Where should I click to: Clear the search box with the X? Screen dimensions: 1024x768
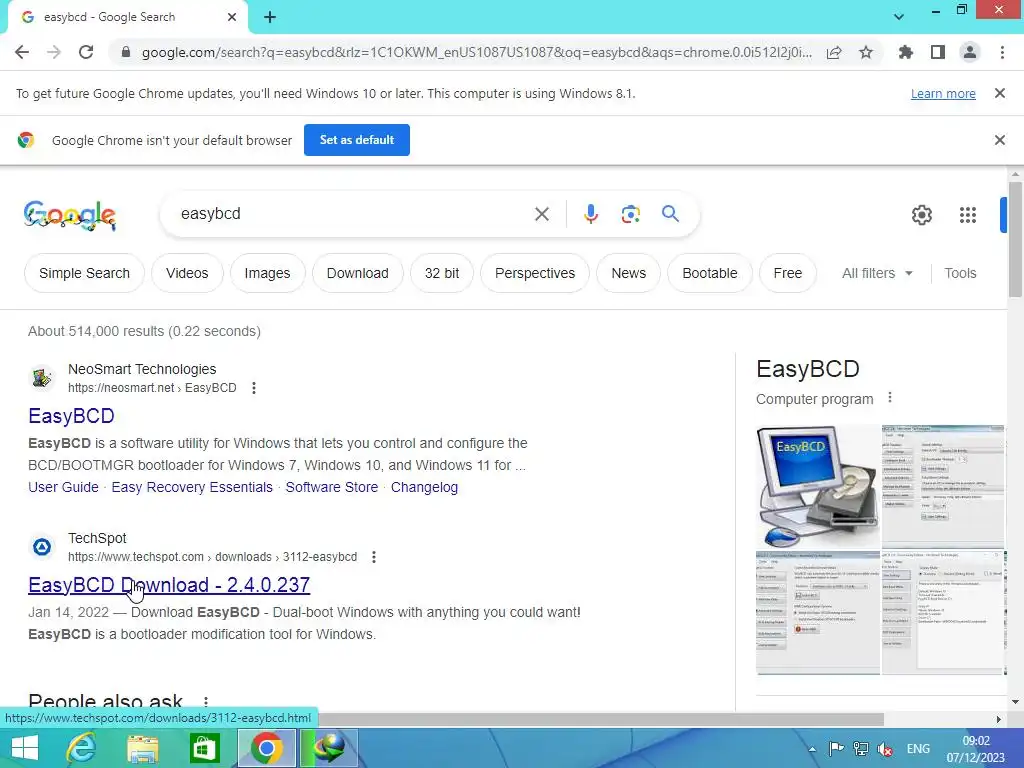tap(541, 214)
